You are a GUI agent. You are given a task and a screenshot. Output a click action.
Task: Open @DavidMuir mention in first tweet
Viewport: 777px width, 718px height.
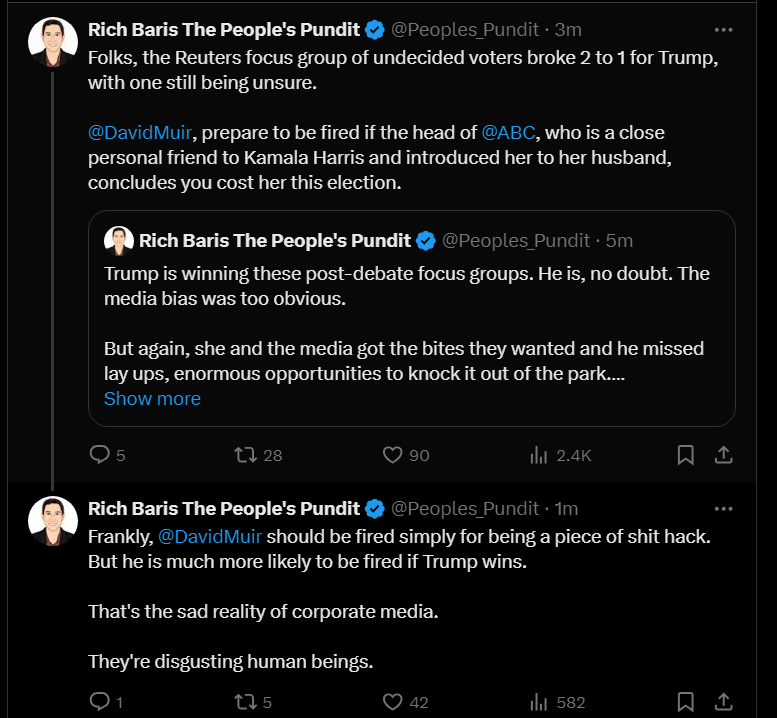point(140,133)
